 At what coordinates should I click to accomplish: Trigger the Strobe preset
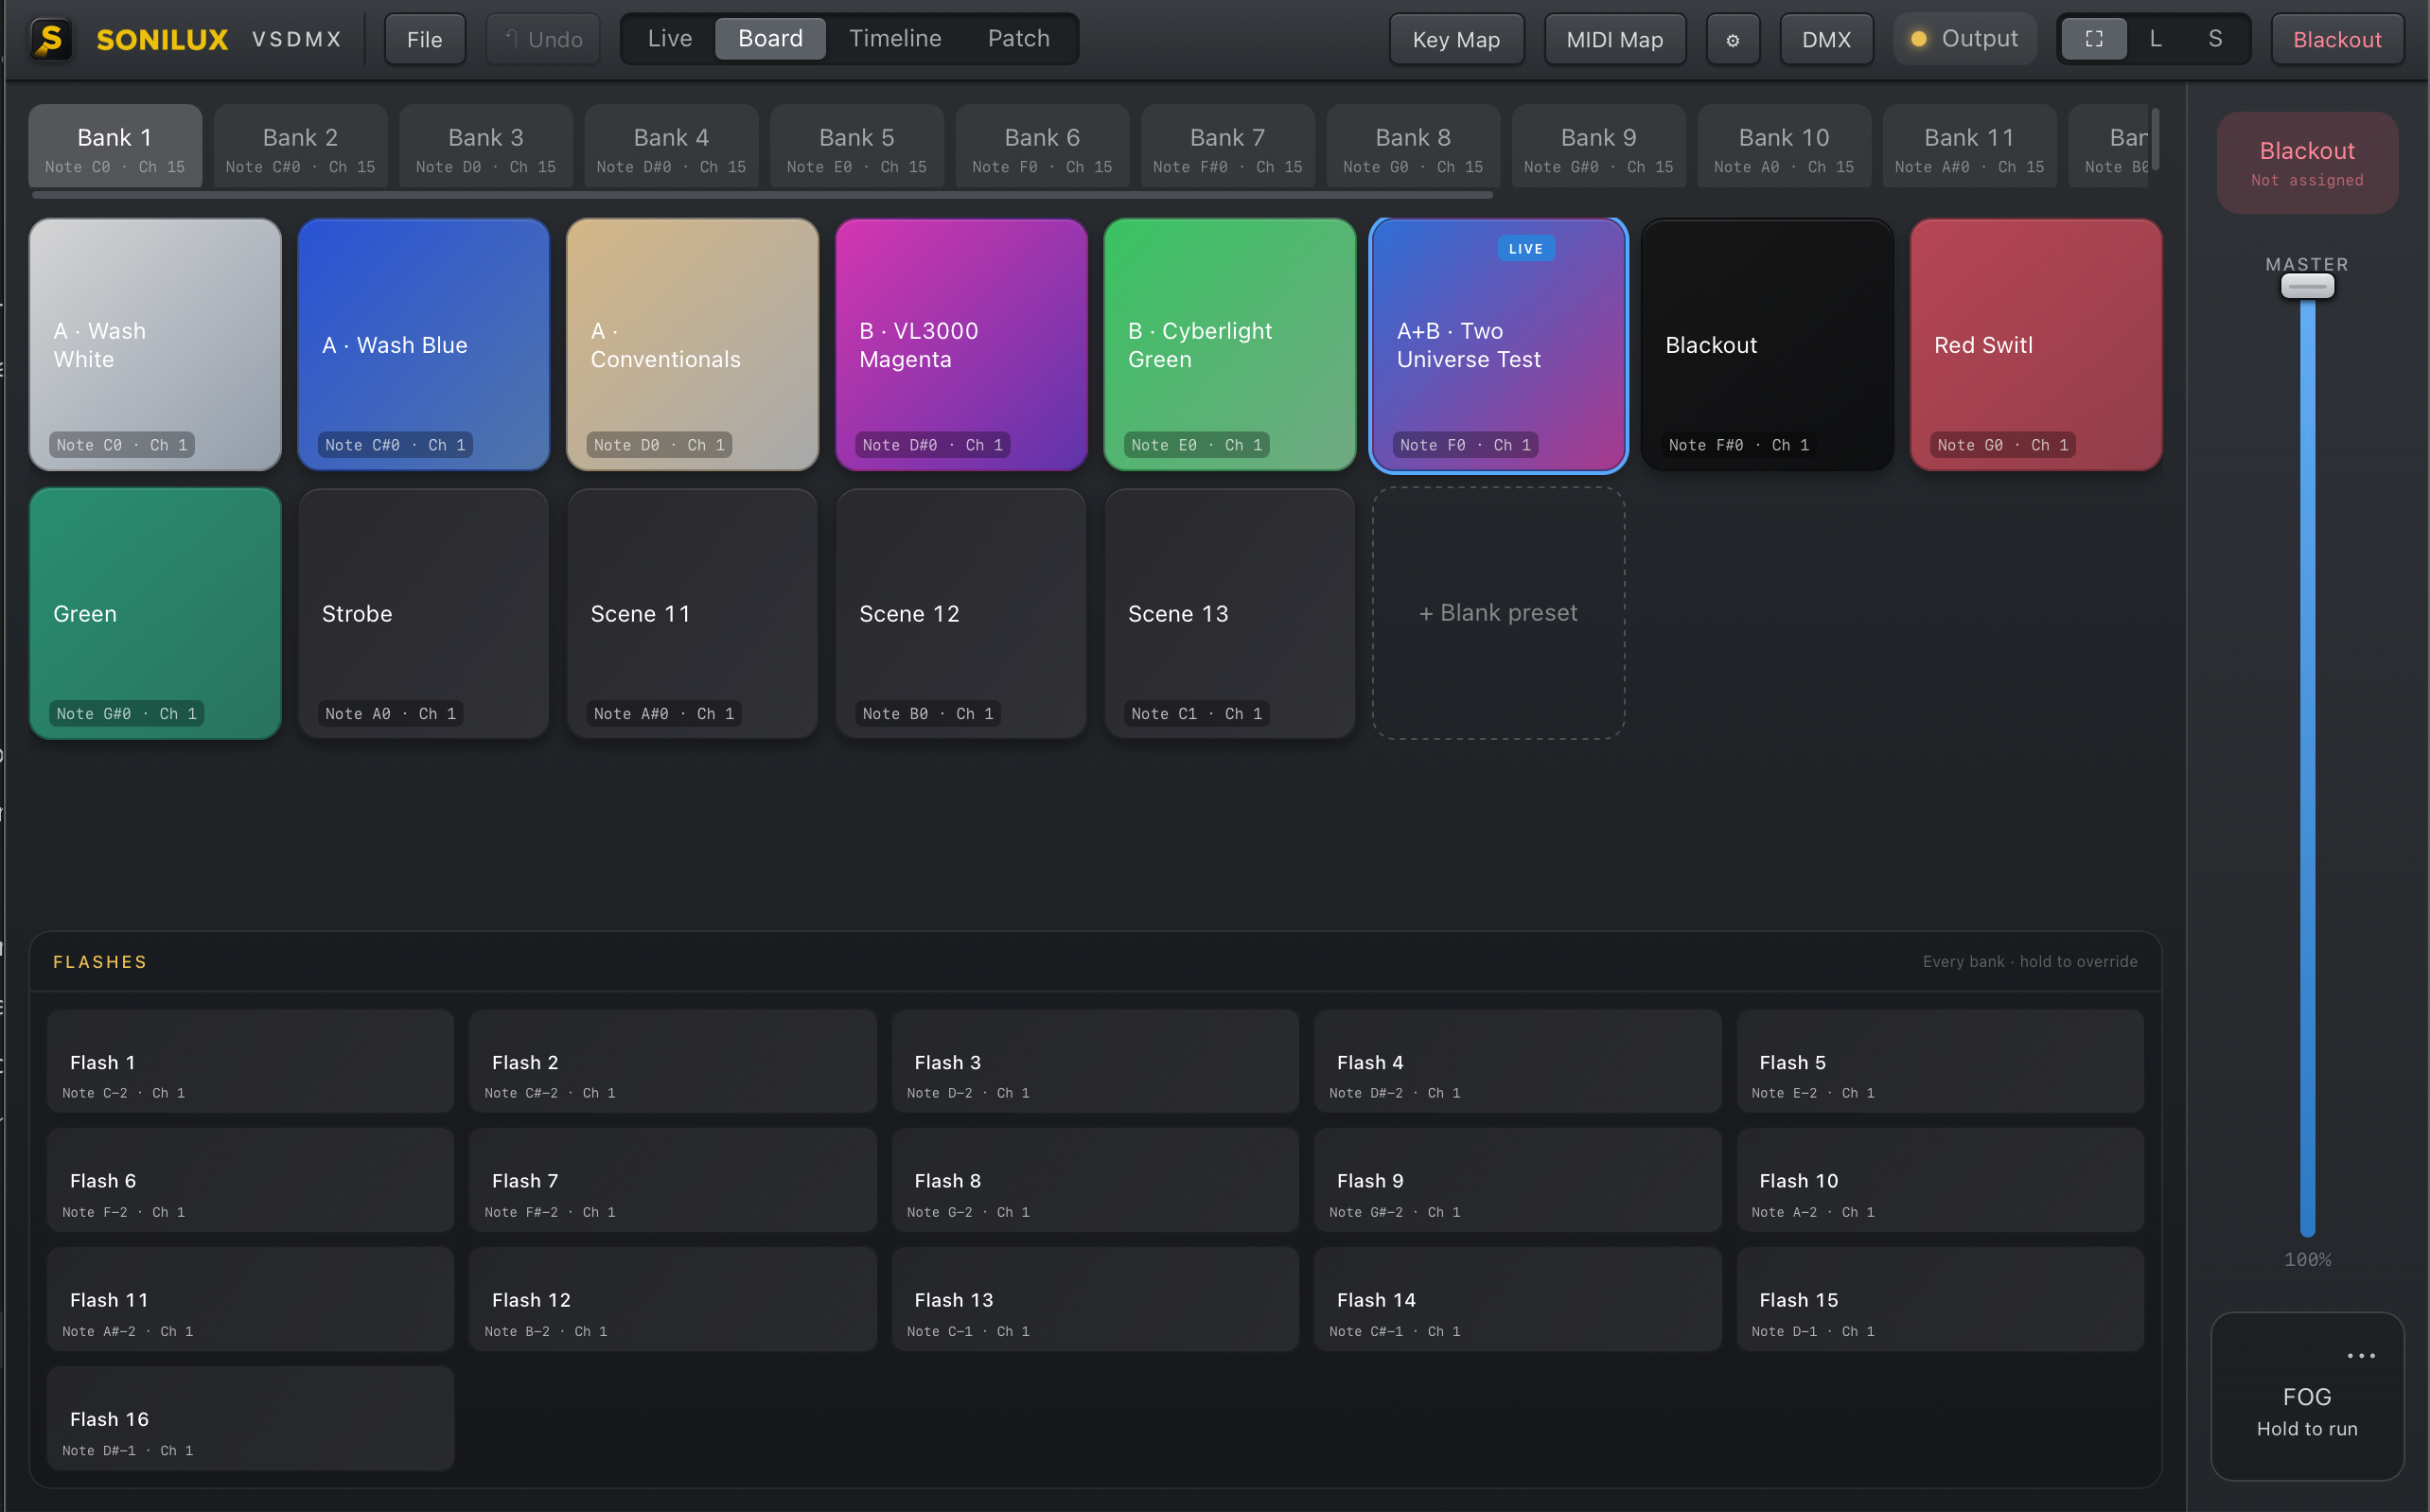click(424, 614)
